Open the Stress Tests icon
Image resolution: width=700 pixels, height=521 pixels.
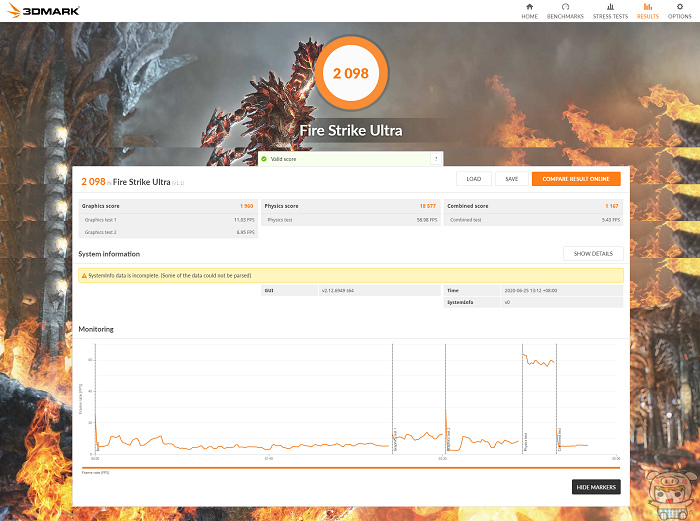point(610,7)
